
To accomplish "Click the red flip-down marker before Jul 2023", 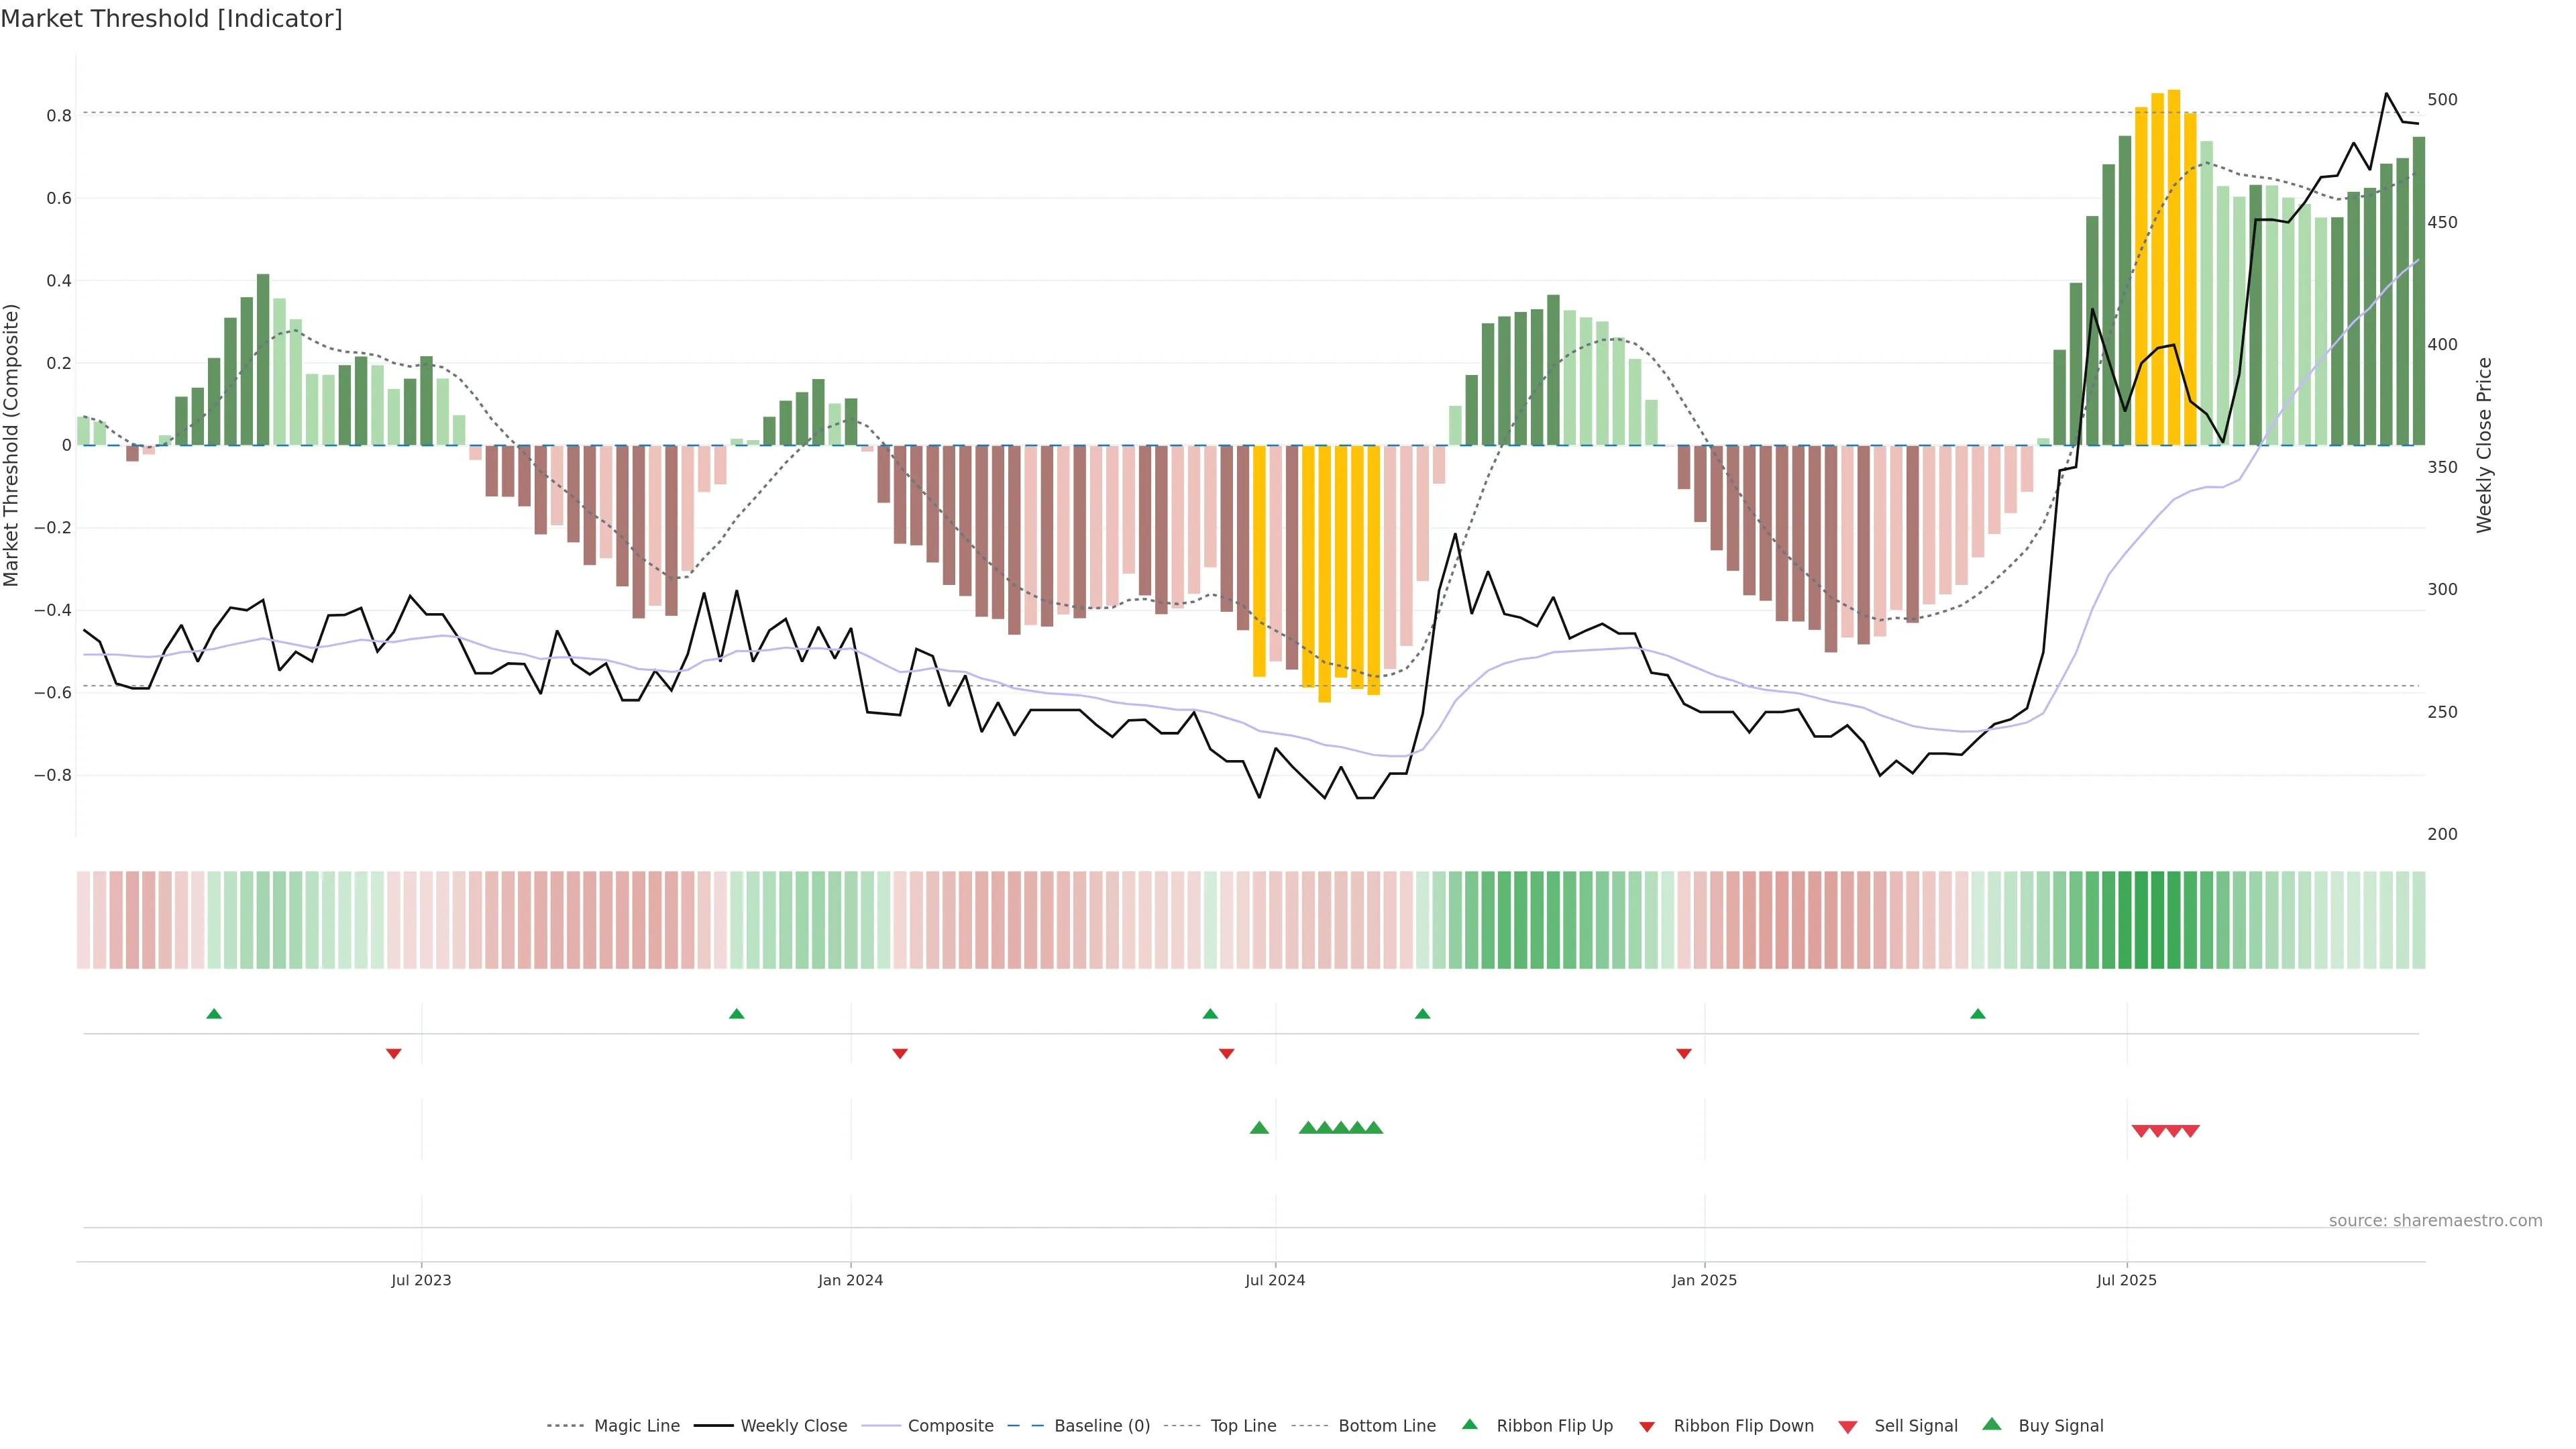I will pos(394,1054).
